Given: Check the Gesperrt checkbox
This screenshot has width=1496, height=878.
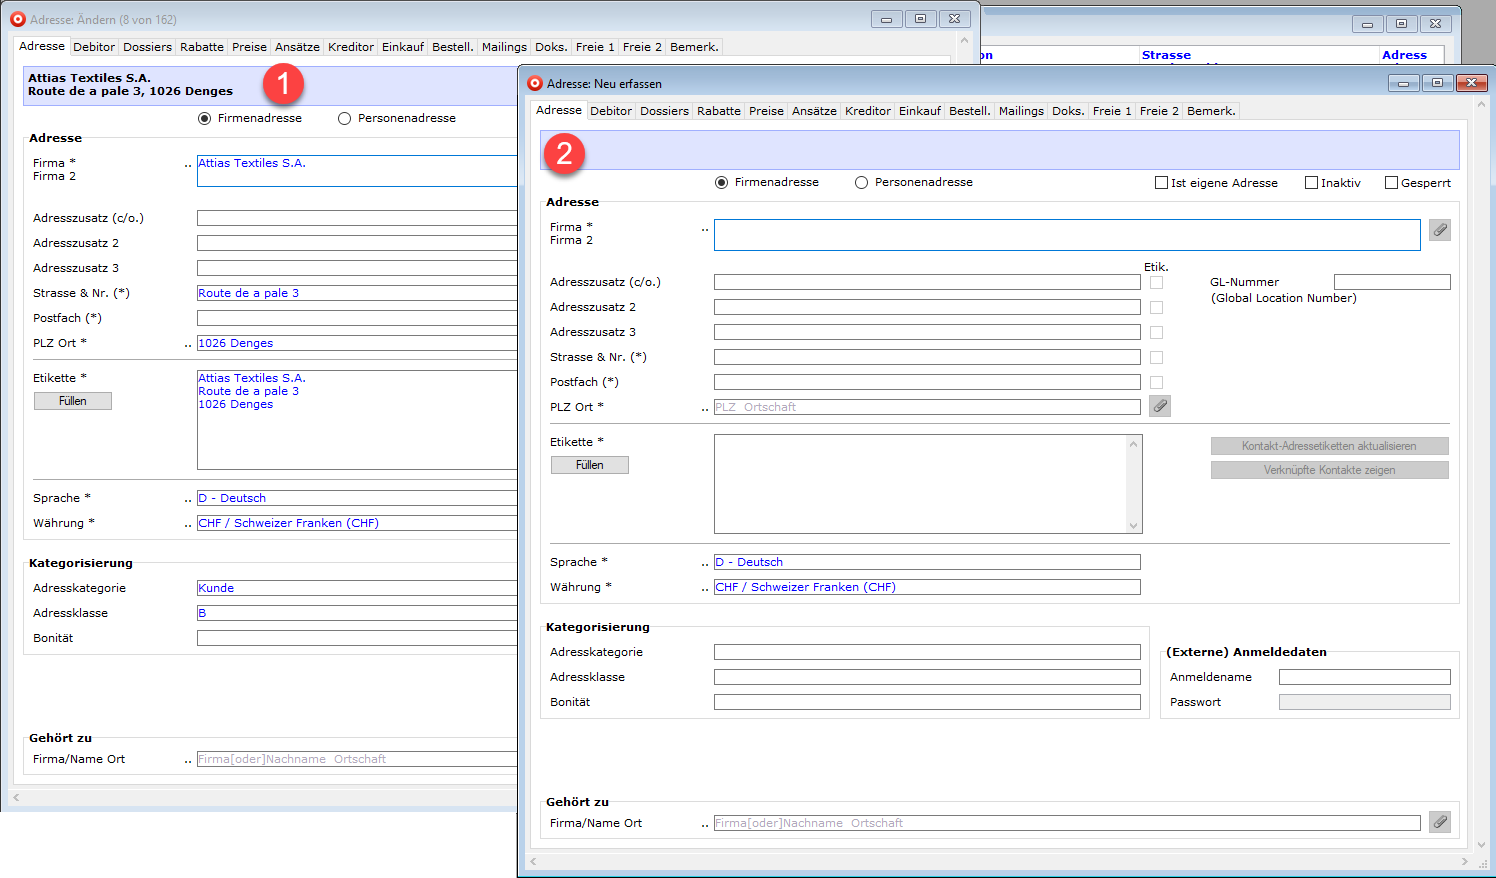Looking at the screenshot, I should click(1391, 183).
